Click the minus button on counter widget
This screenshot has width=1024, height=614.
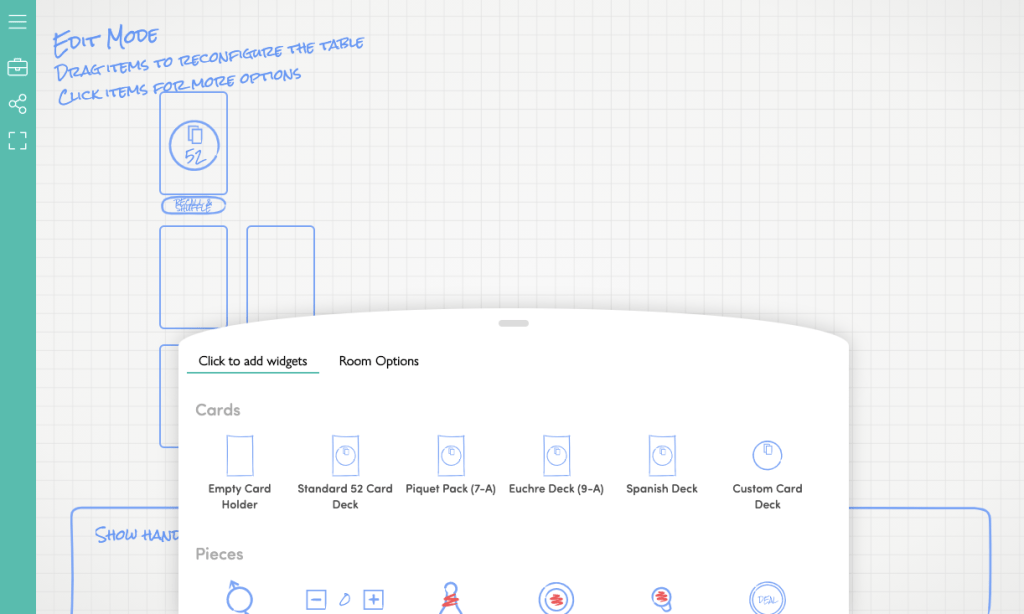[x=316, y=600]
